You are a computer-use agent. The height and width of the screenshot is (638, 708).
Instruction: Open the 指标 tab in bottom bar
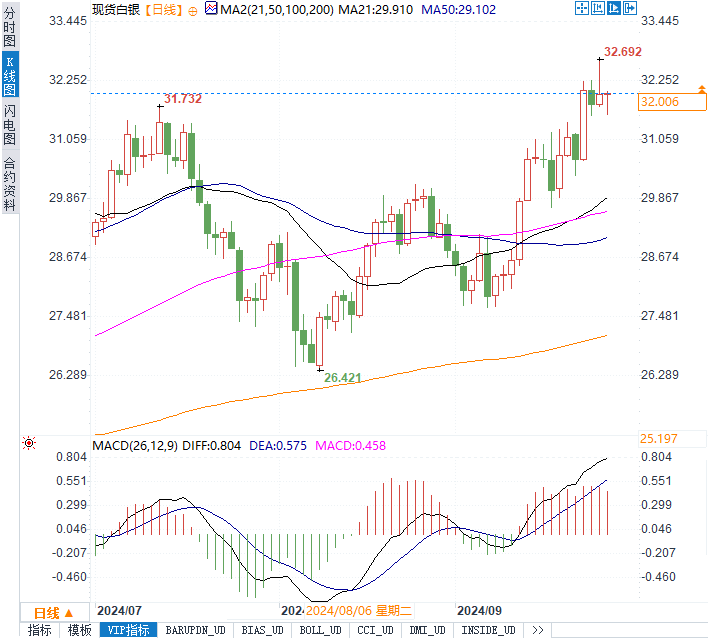click(x=40, y=630)
